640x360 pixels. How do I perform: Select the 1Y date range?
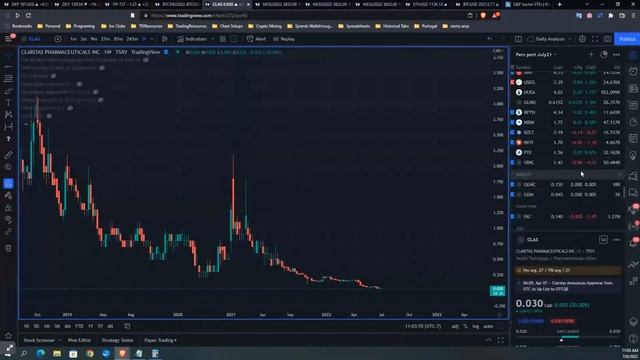[x=90, y=326]
